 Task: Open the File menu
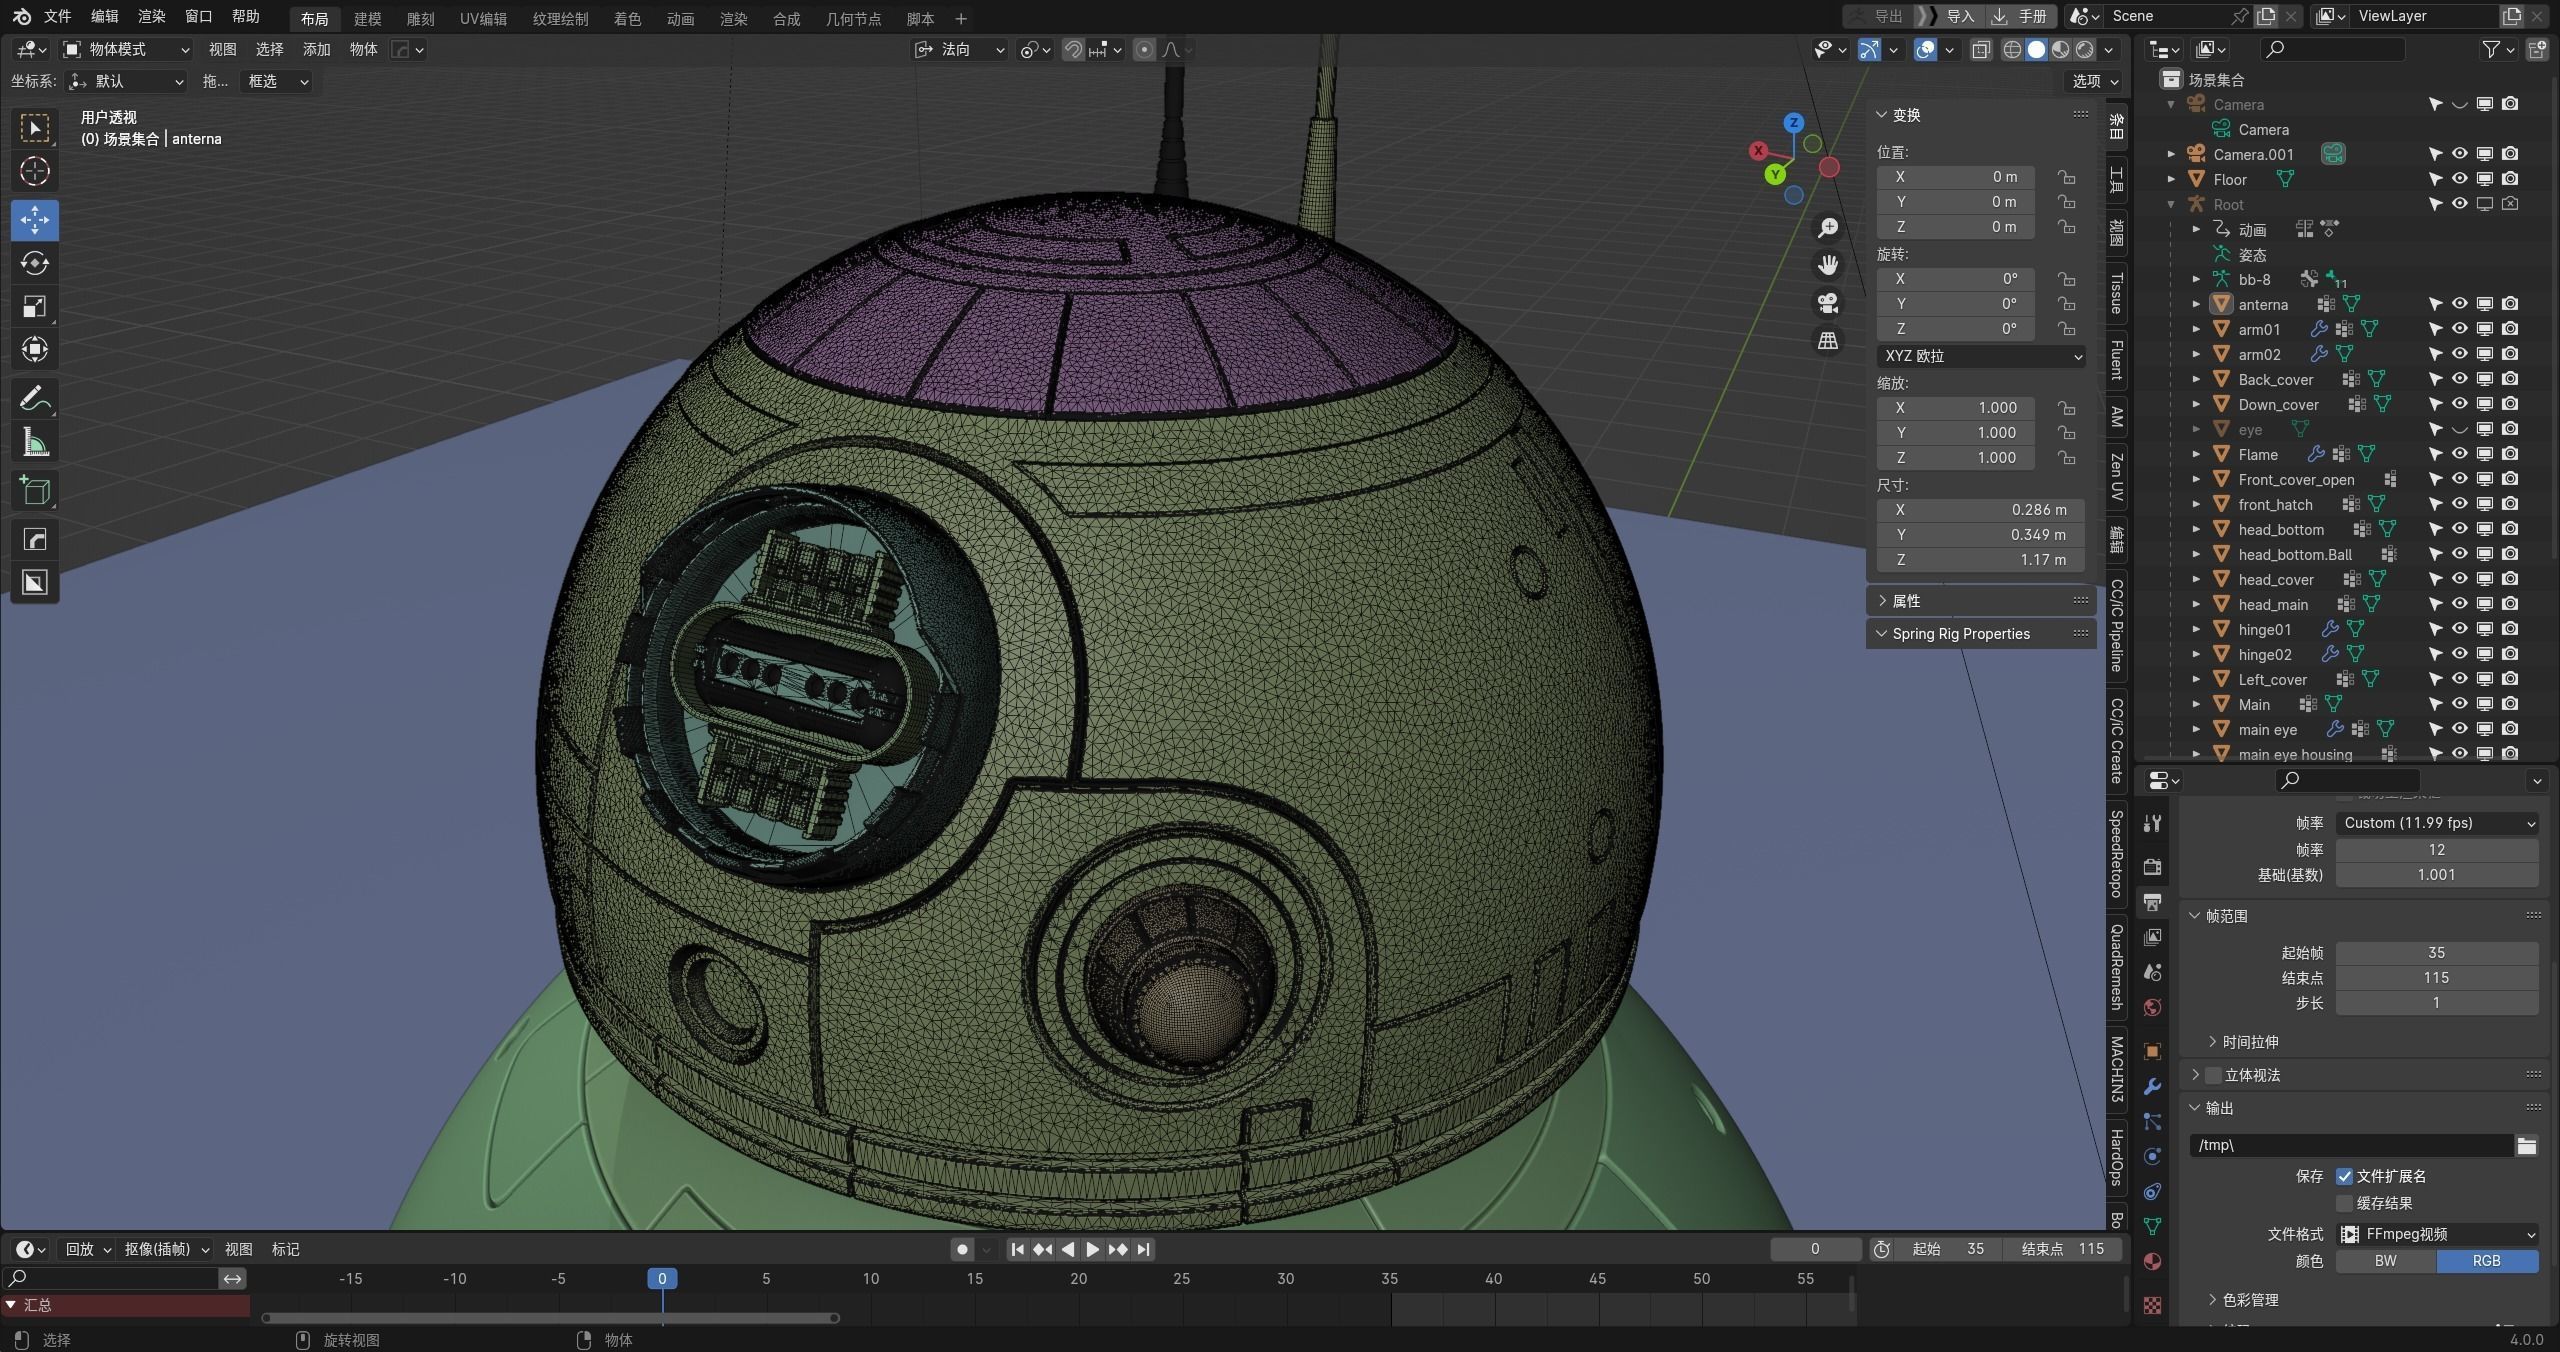click(57, 17)
